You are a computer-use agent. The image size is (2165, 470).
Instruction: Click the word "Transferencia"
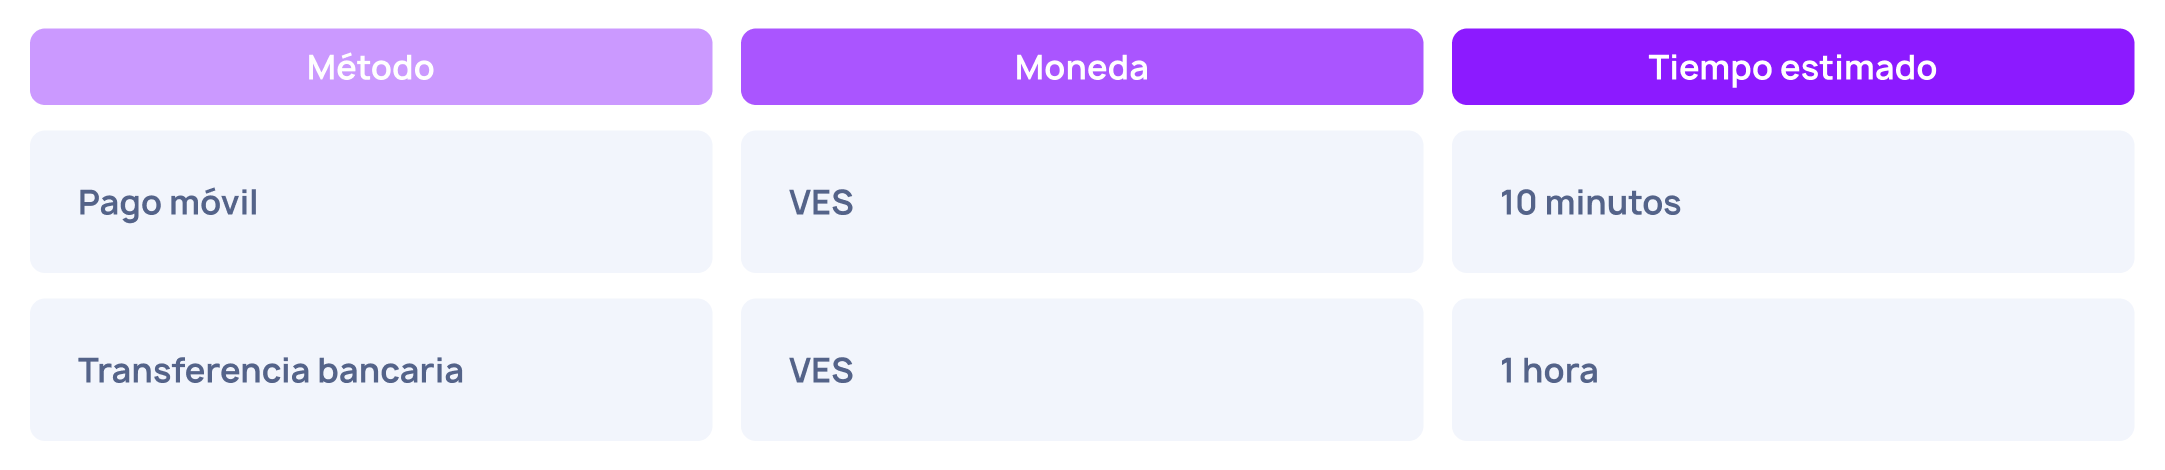click(x=194, y=371)
